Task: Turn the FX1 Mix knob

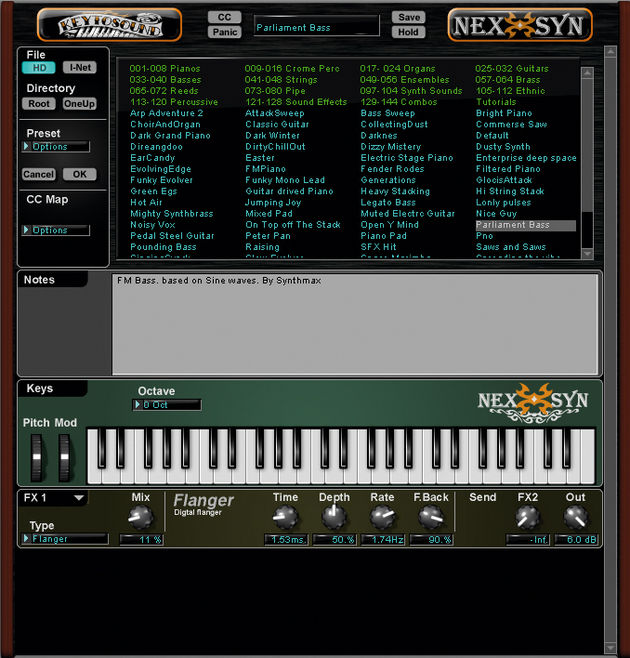Action: (x=140, y=517)
